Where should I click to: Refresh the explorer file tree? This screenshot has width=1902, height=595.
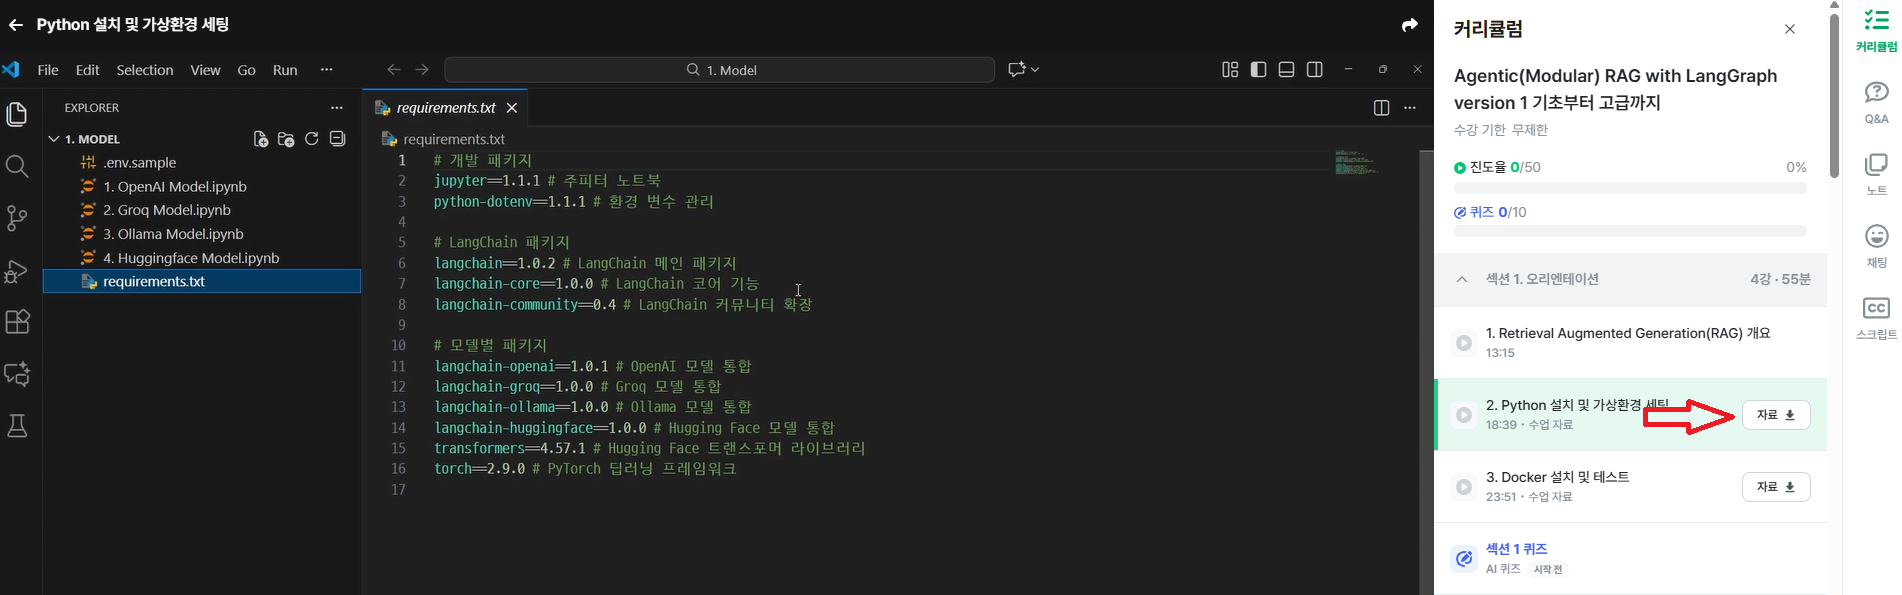[x=312, y=139]
